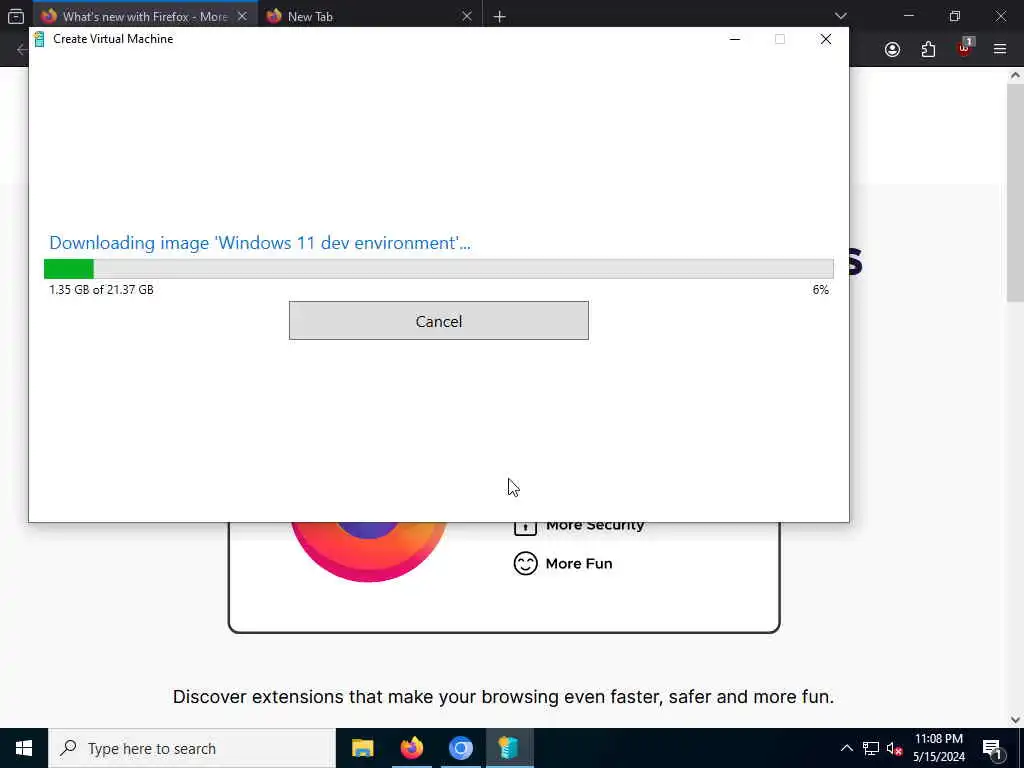1024x768 pixels.
Task: Click the 'Downloading image' status heading
Action: (260, 243)
